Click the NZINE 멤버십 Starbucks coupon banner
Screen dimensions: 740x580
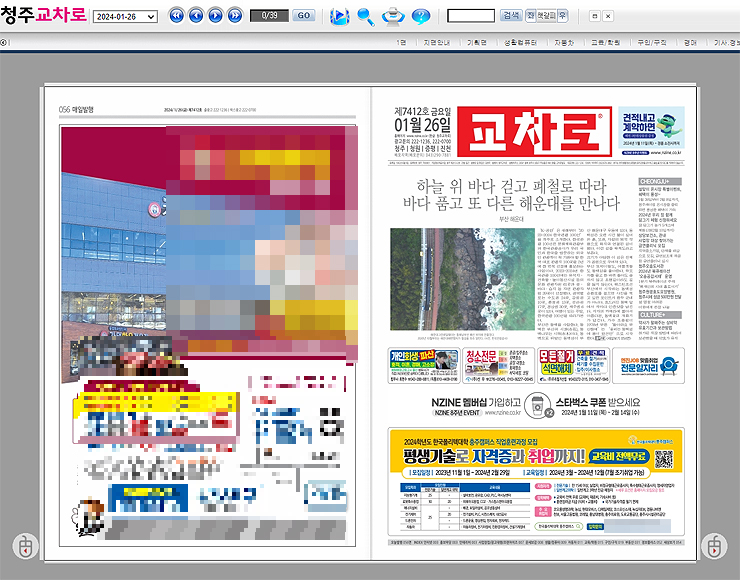(x=536, y=406)
